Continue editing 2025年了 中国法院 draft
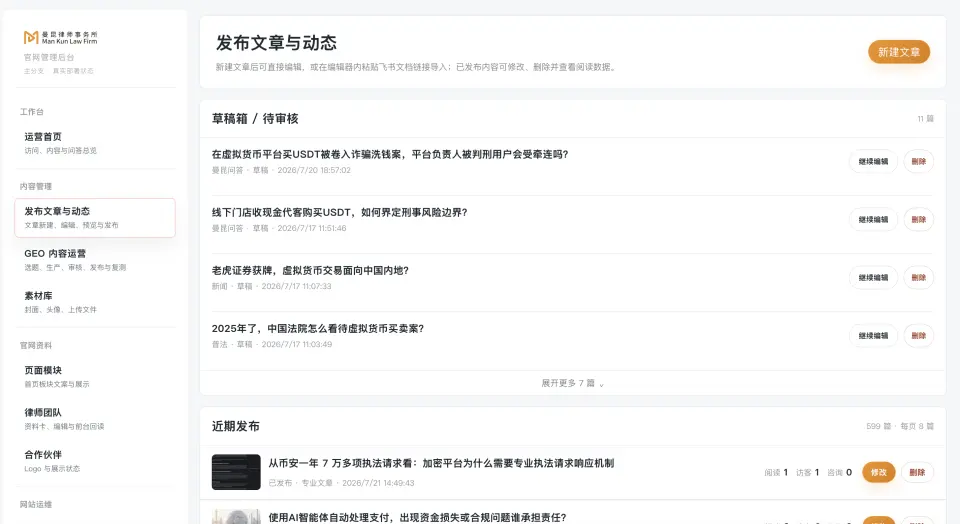Viewport: 960px width, 524px height. [x=873, y=336]
